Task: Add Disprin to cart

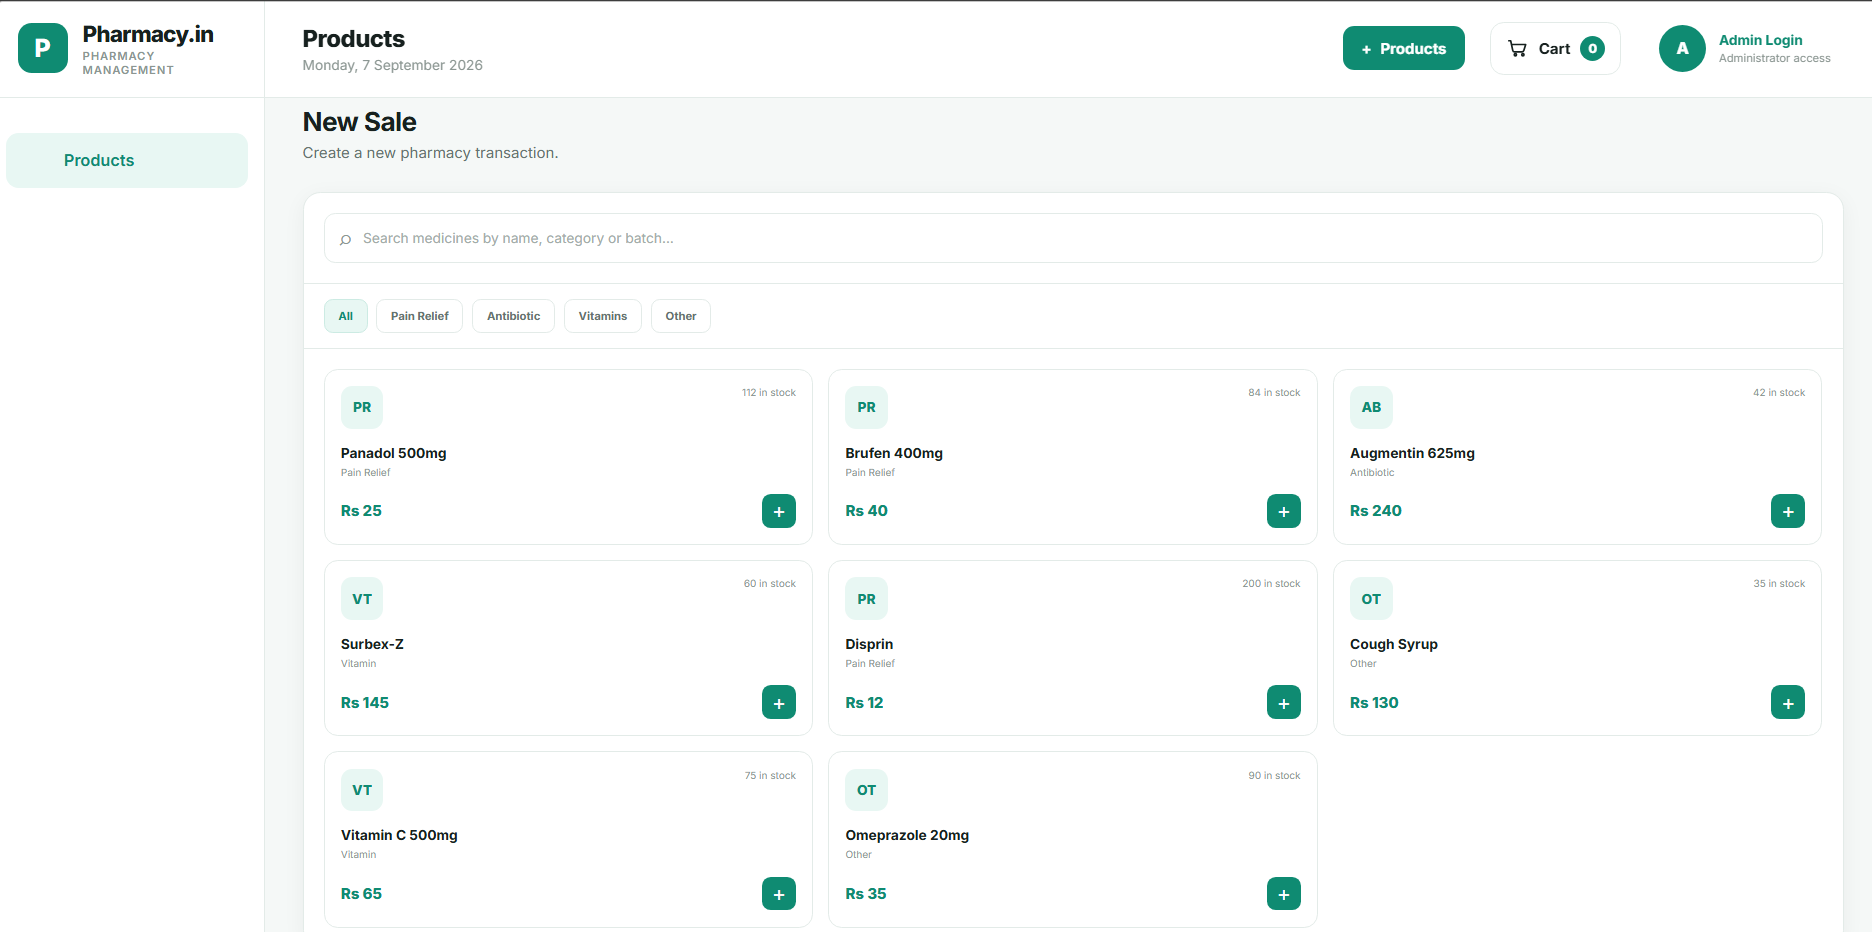Action: 1284,702
